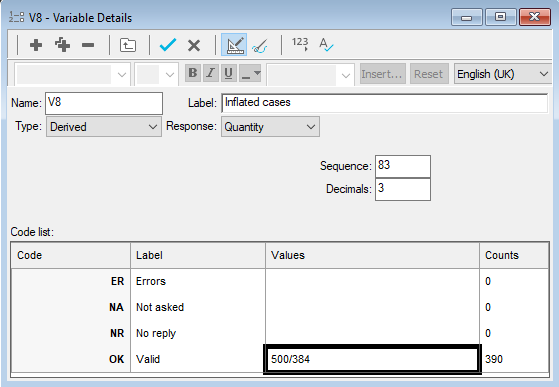Click the Values column header
The width and height of the screenshot is (559, 387).
(372, 256)
